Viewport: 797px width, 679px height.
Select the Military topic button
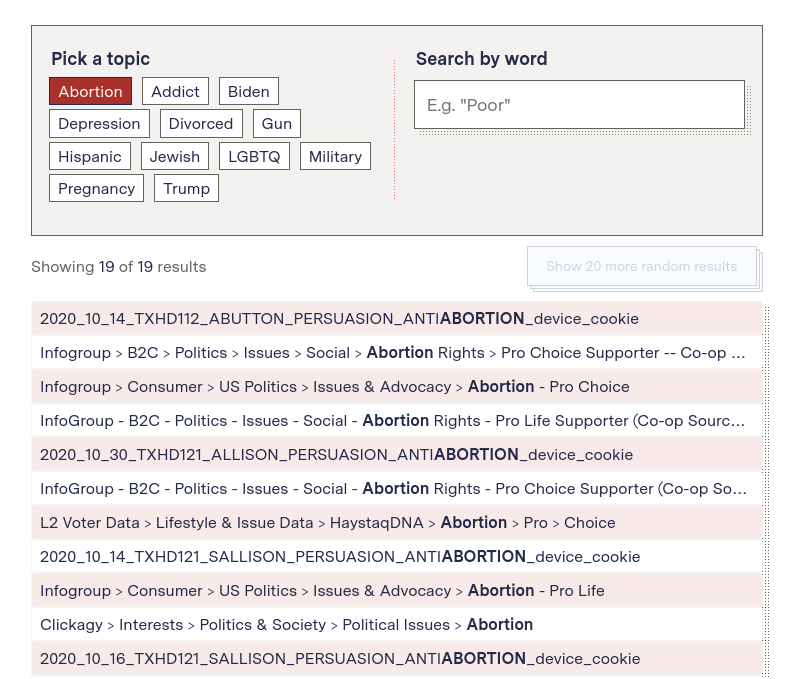click(335, 157)
